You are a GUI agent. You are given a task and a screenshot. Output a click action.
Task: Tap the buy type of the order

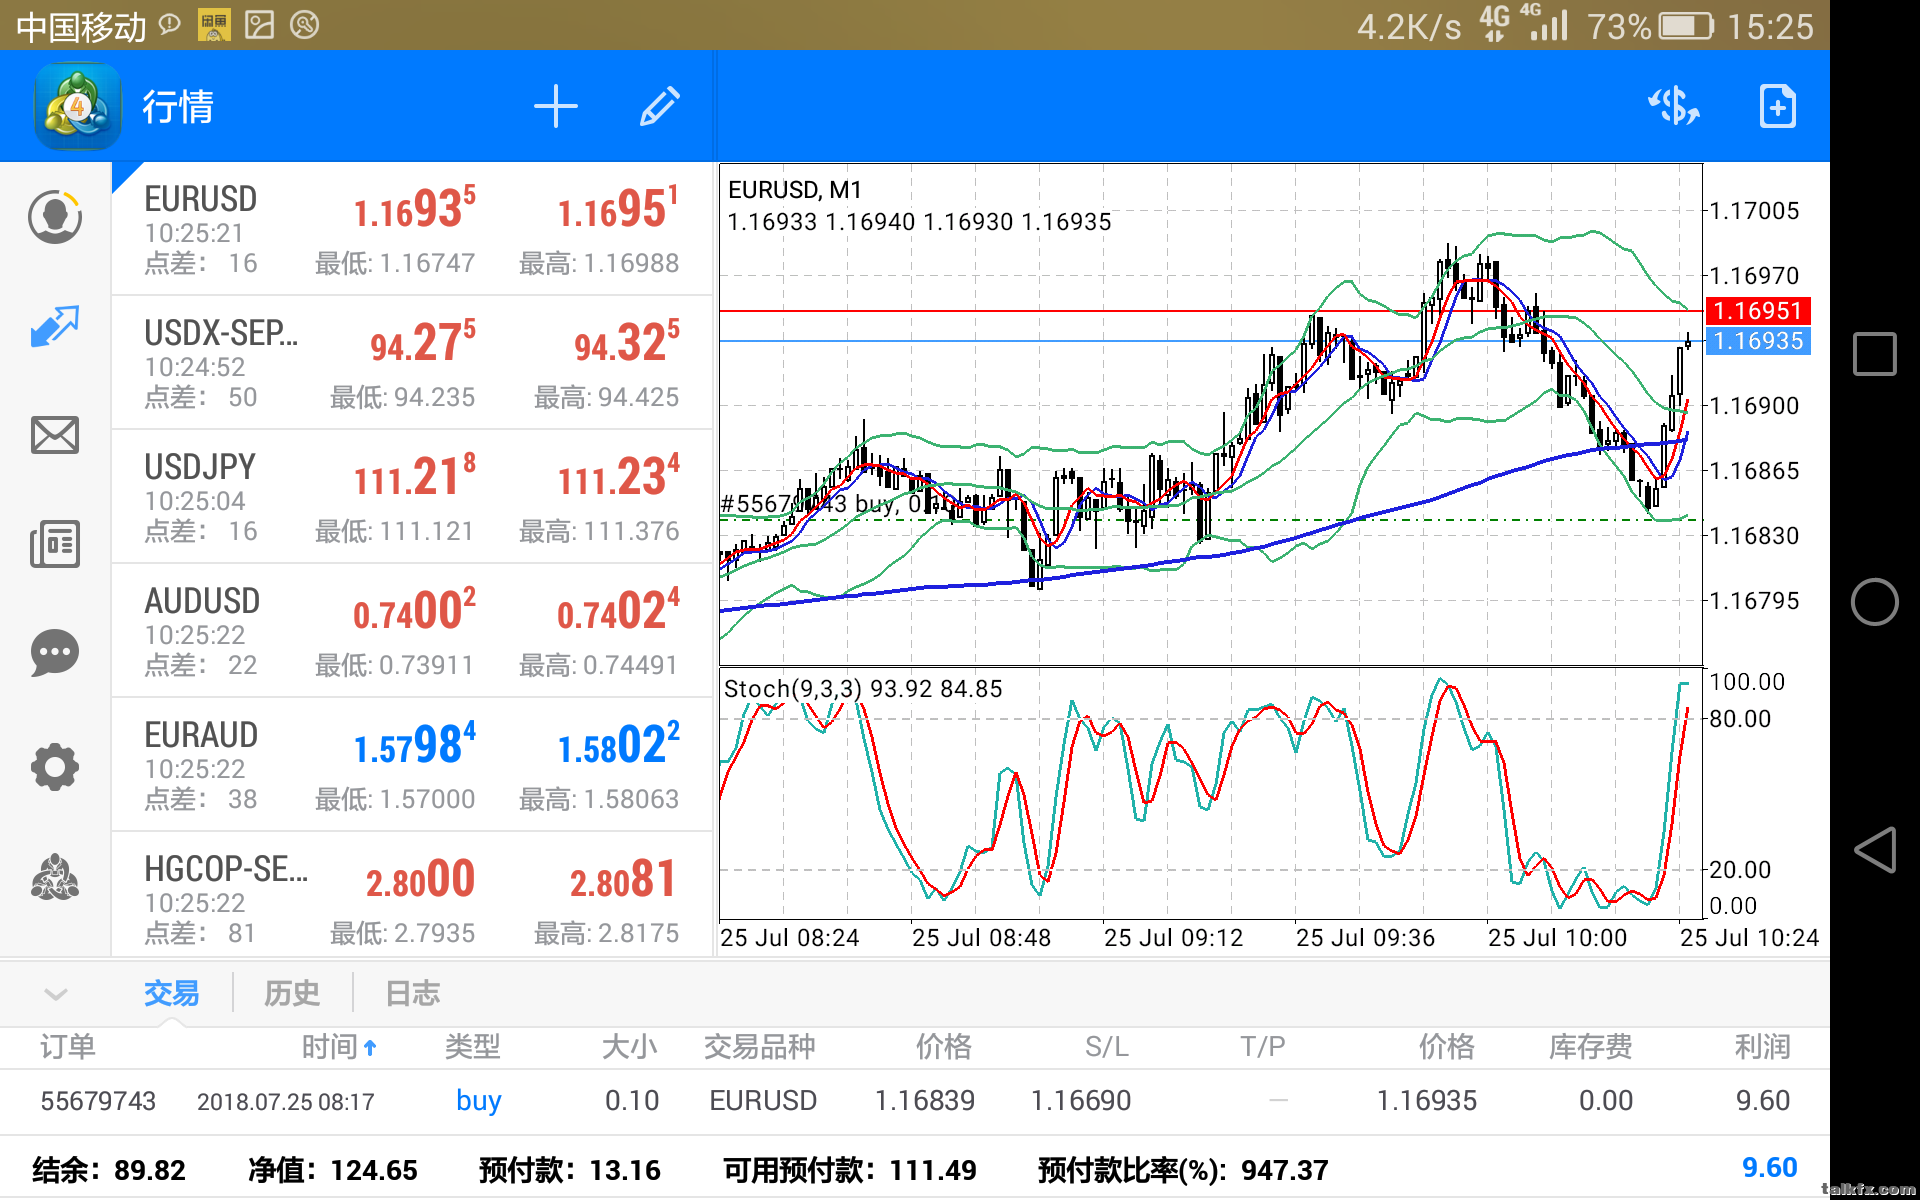tap(478, 1100)
